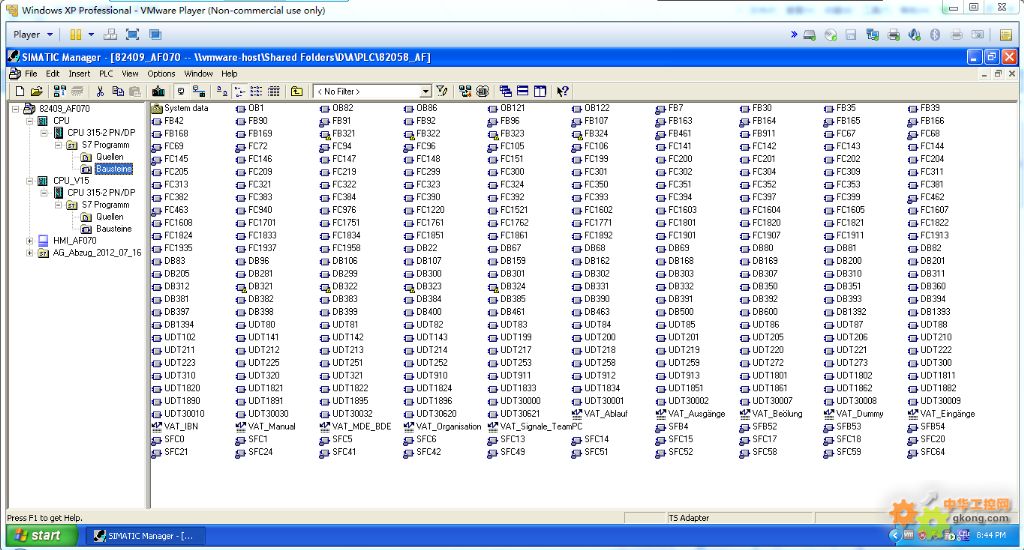Open the Window menu
This screenshot has height=550, width=1024.
199,74
